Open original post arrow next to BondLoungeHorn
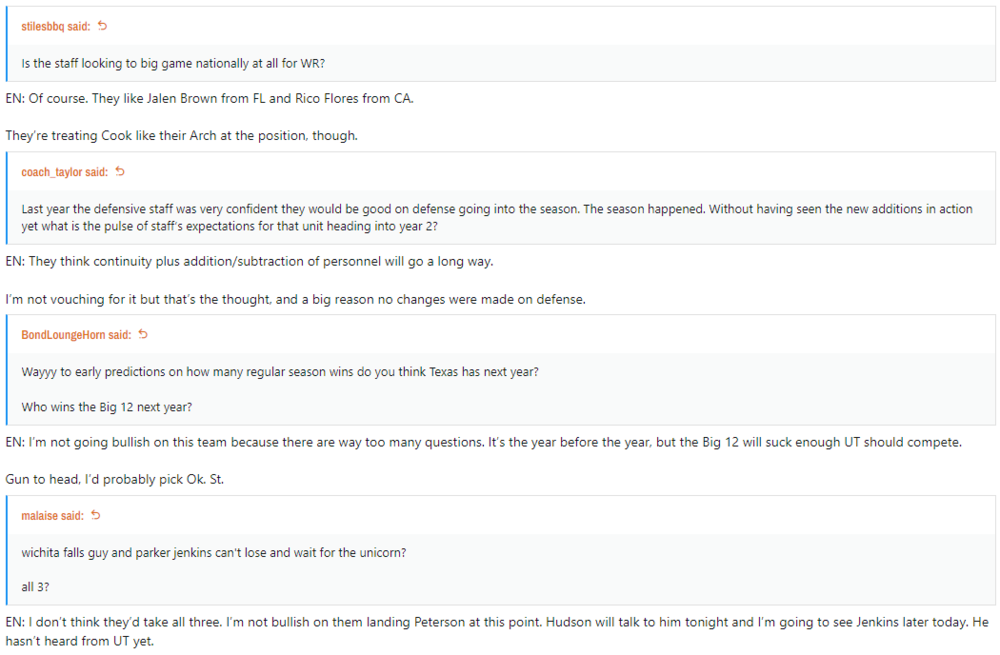 pos(143,334)
